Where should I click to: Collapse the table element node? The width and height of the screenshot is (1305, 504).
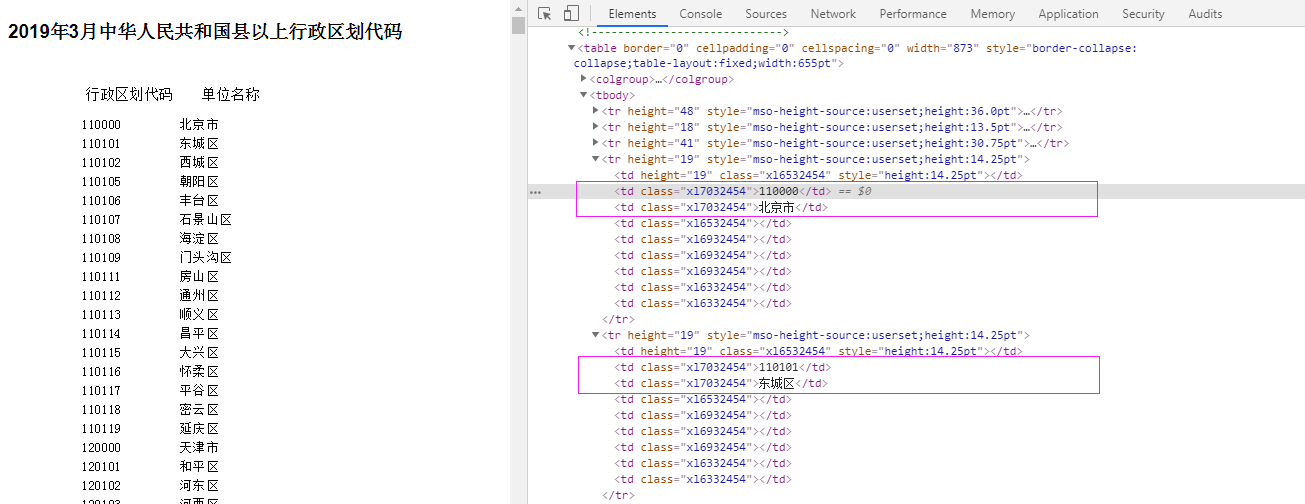[x=571, y=48]
